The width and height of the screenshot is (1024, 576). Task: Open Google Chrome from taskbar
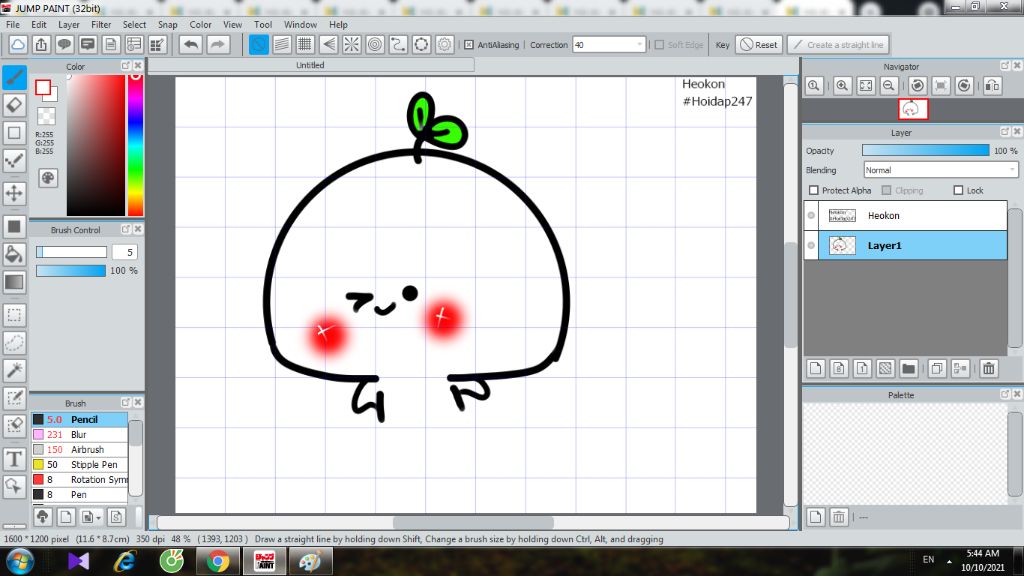[x=217, y=562]
